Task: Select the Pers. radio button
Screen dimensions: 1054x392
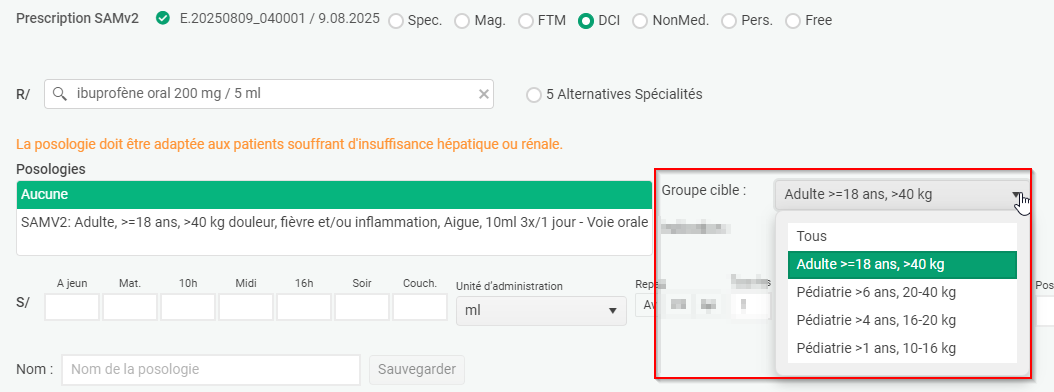Action: pos(729,22)
